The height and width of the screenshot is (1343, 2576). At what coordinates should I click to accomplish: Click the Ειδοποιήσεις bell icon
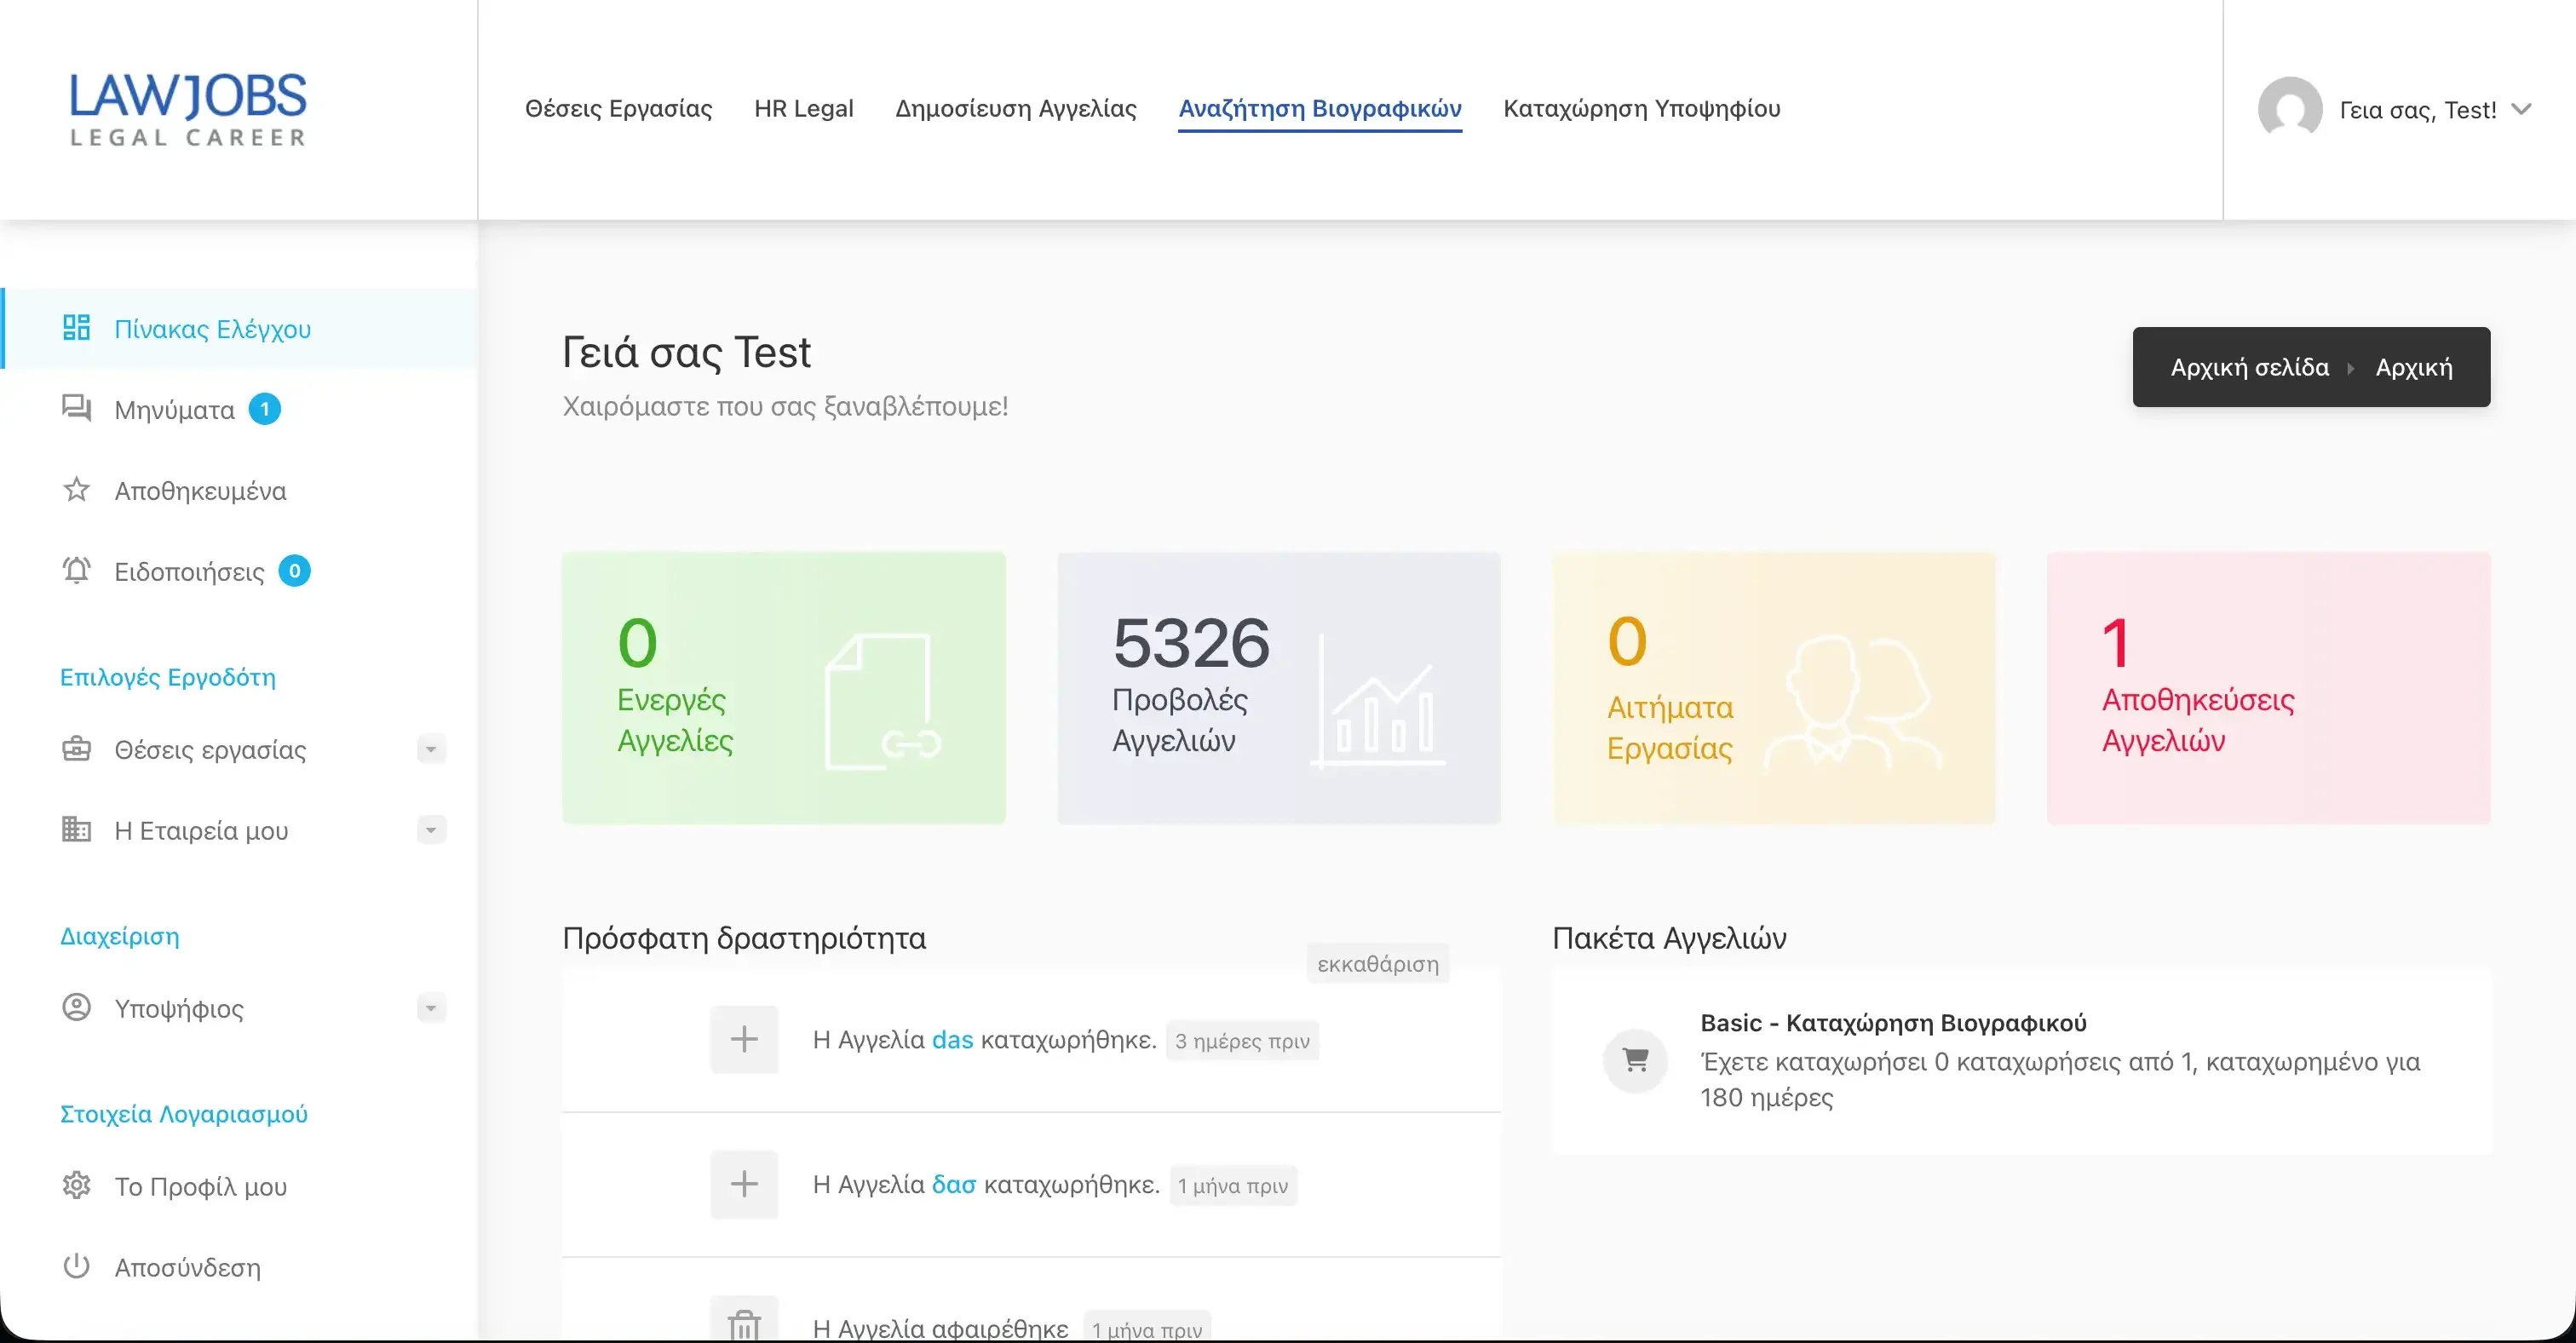click(76, 570)
